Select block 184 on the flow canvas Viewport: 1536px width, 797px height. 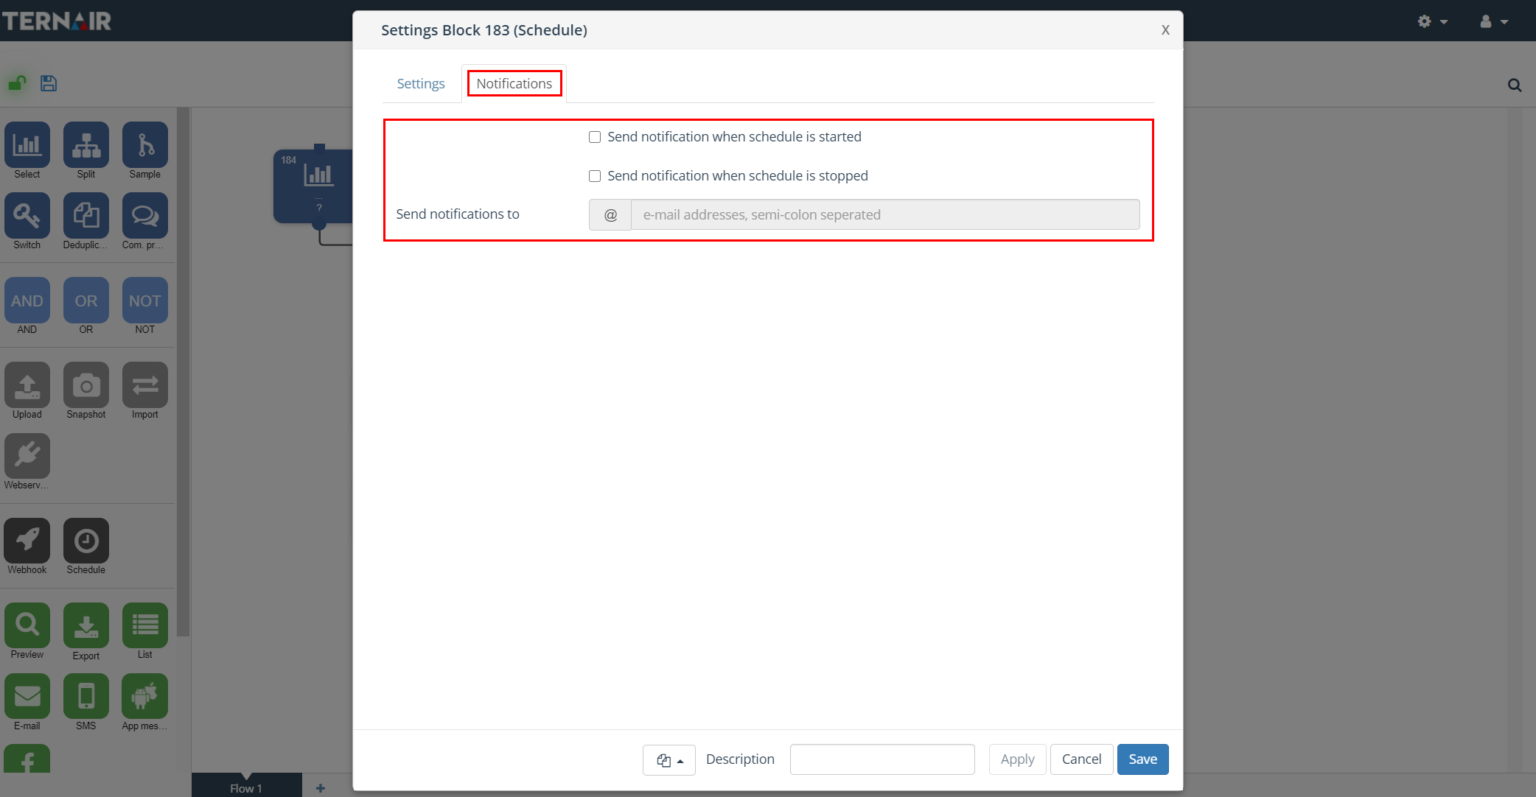coord(313,186)
